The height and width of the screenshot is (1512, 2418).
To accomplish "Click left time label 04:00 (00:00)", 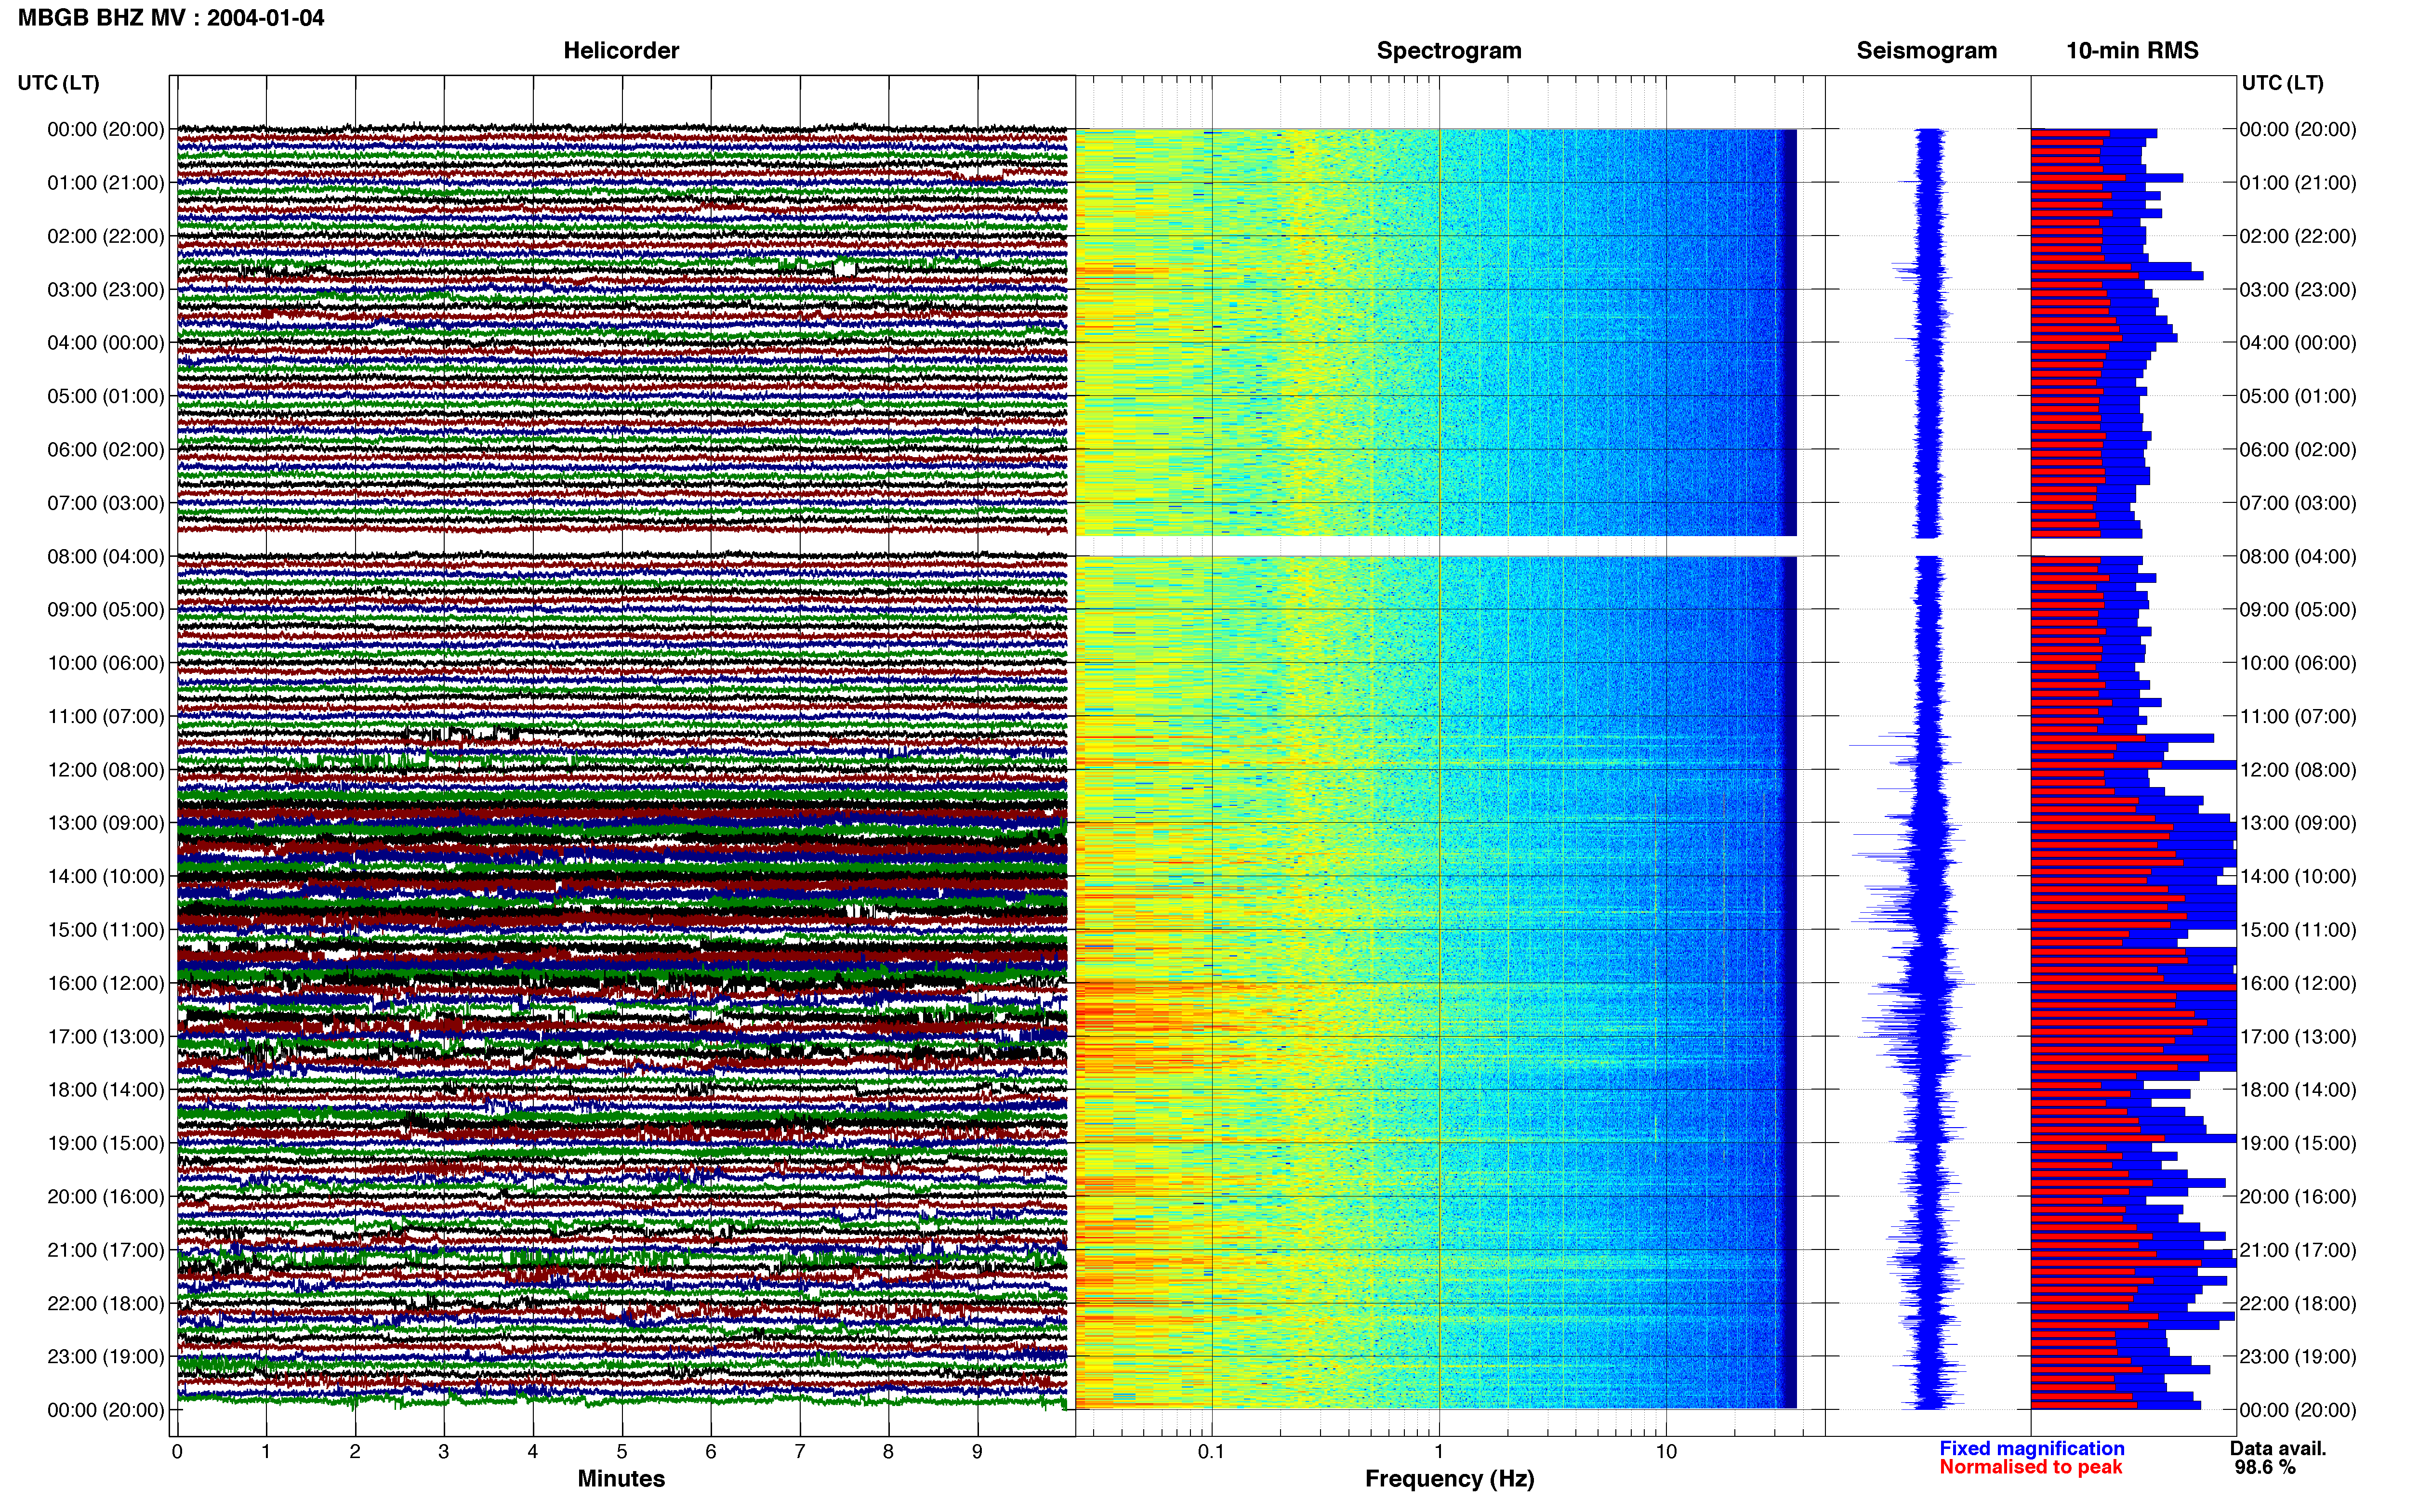I will pos(106,343).
